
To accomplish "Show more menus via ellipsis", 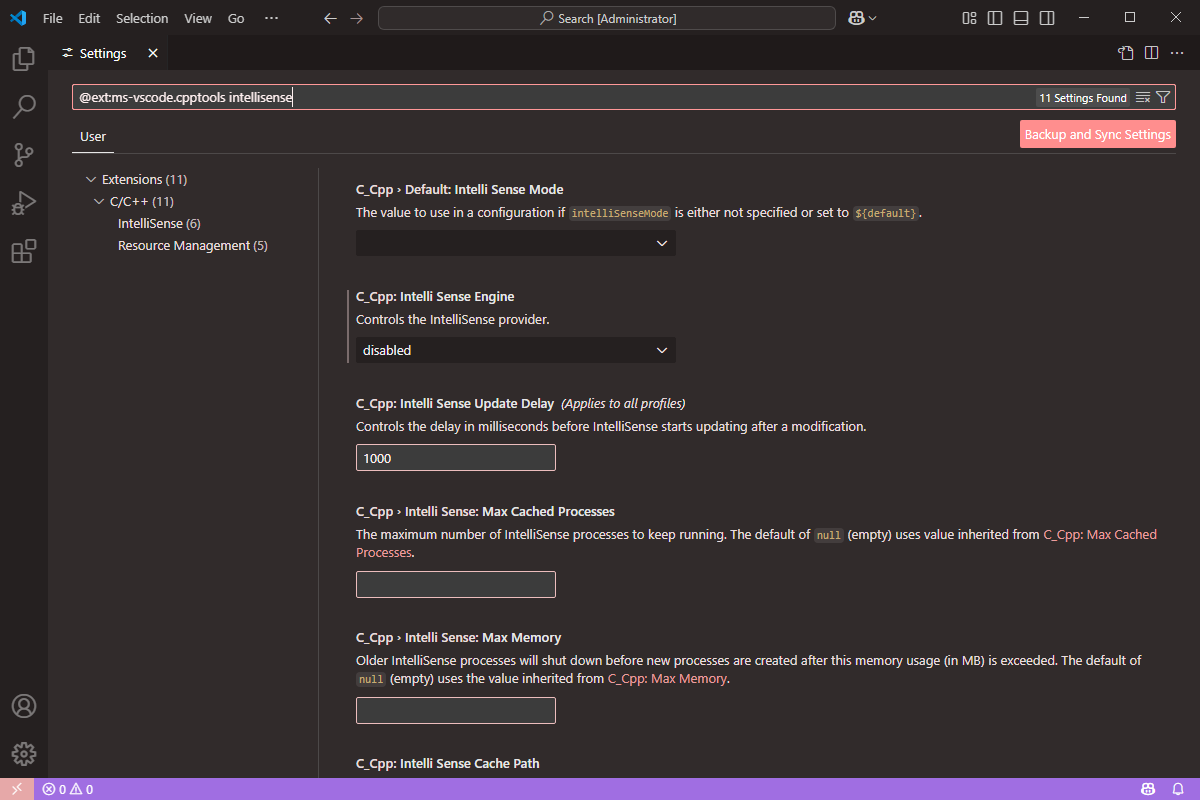I will (271, 18).
